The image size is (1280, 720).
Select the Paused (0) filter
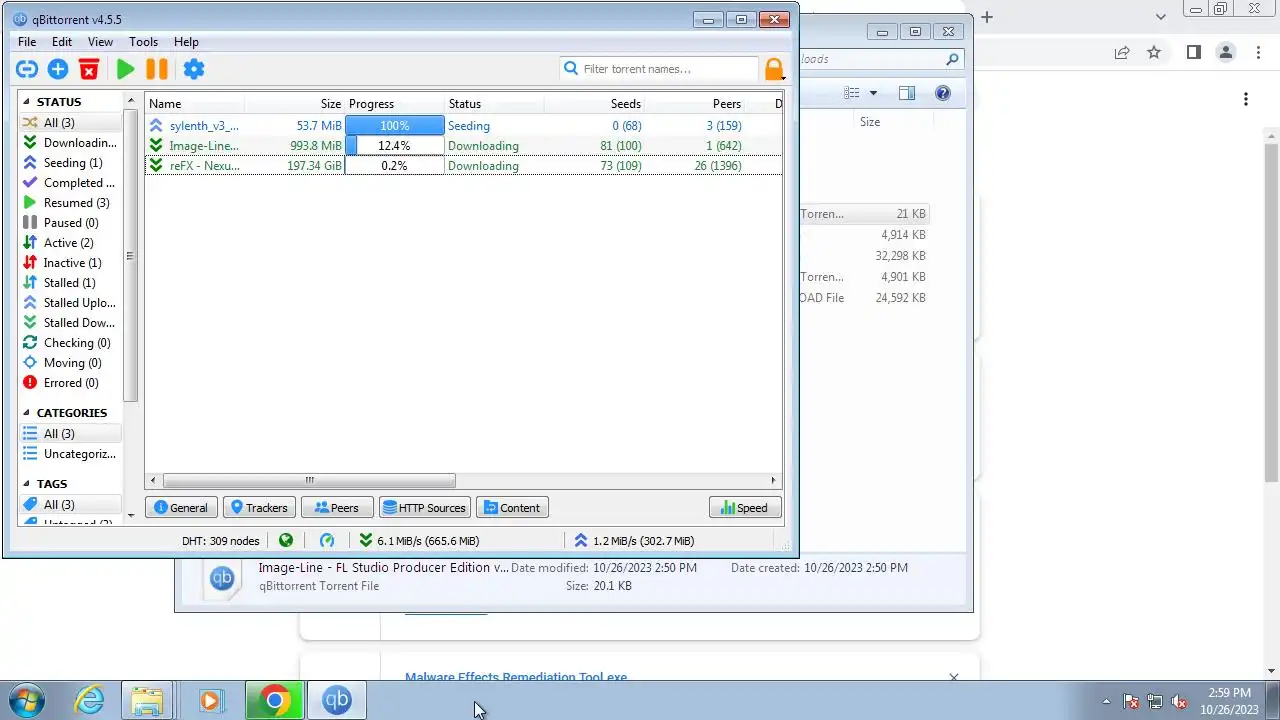point(70,223)
